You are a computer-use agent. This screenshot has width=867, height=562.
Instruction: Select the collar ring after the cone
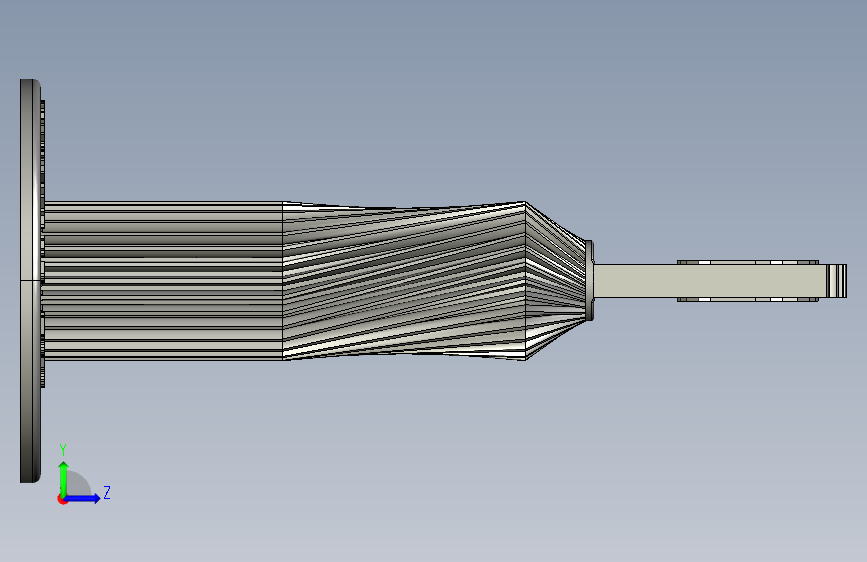coord(589,280)
